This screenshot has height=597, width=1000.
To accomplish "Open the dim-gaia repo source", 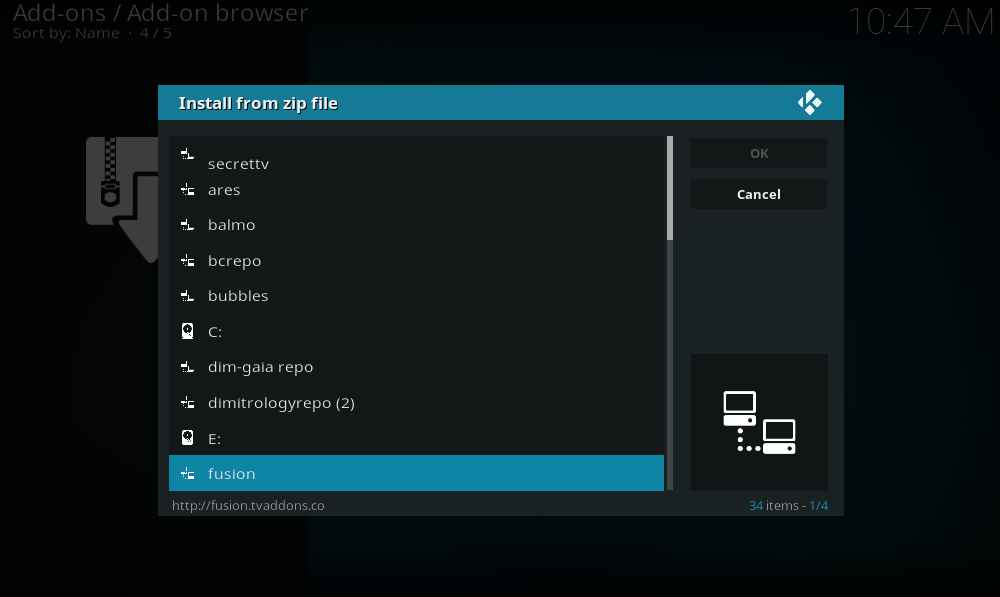I will 416,367.
